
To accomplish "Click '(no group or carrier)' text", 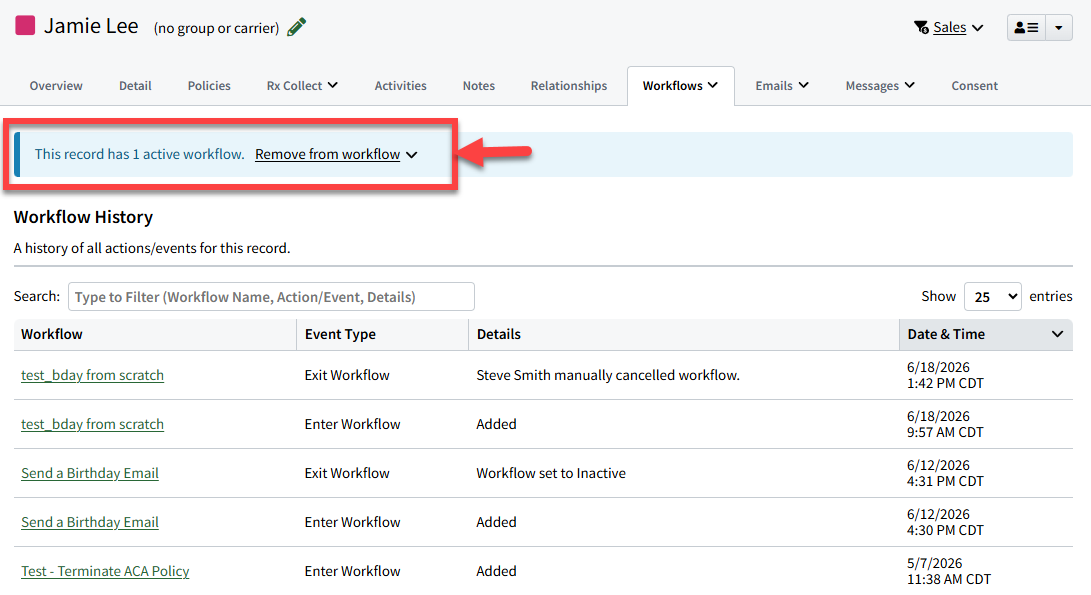I will pyautogui.click(x=216, y=28).
